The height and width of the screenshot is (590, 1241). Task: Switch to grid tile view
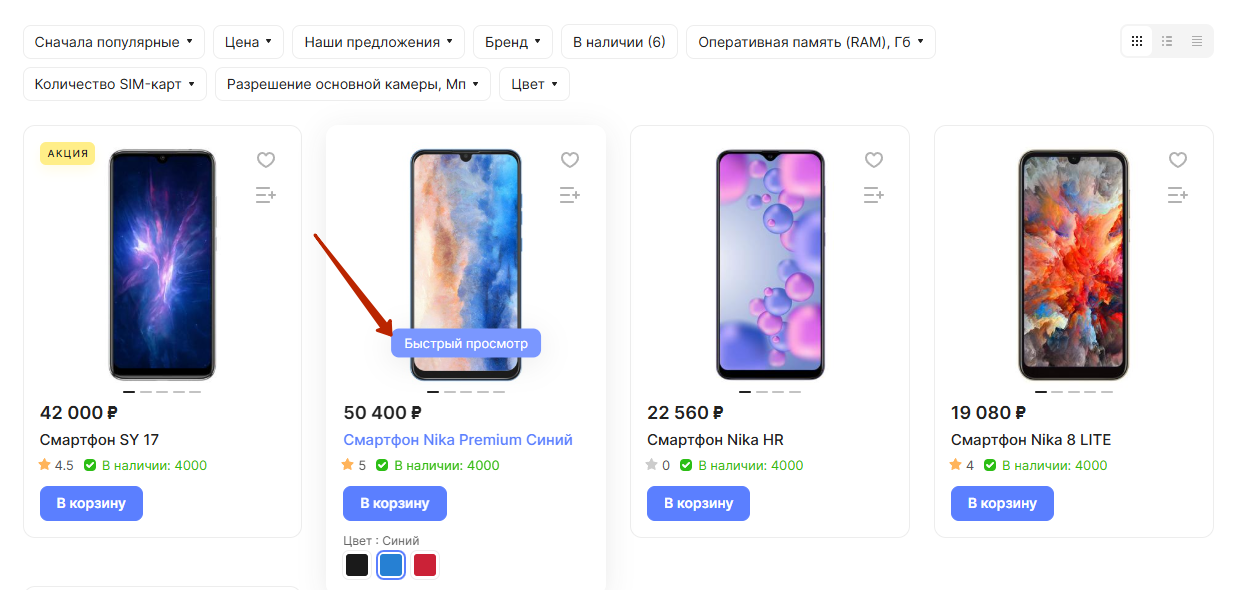click(x=1137, y=41)
